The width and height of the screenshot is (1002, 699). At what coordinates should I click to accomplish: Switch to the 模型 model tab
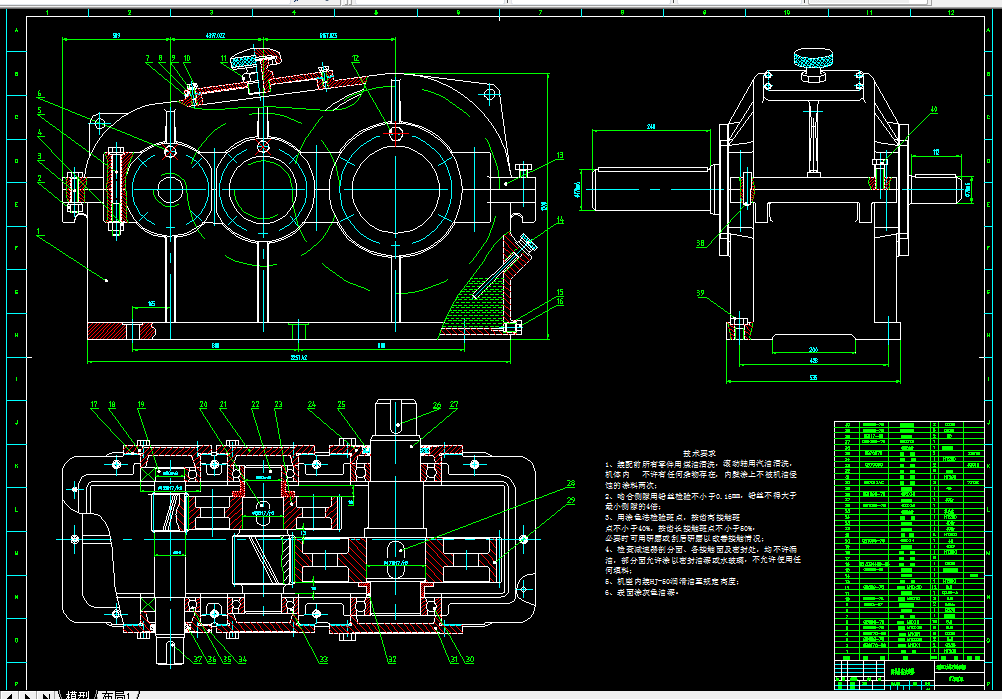[77, 695]
